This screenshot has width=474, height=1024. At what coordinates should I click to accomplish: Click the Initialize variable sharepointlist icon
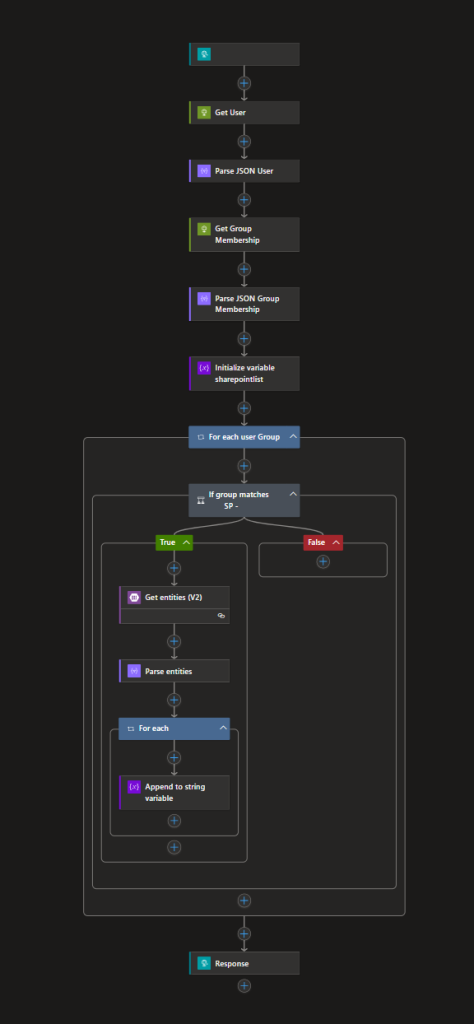coord(204,368)
